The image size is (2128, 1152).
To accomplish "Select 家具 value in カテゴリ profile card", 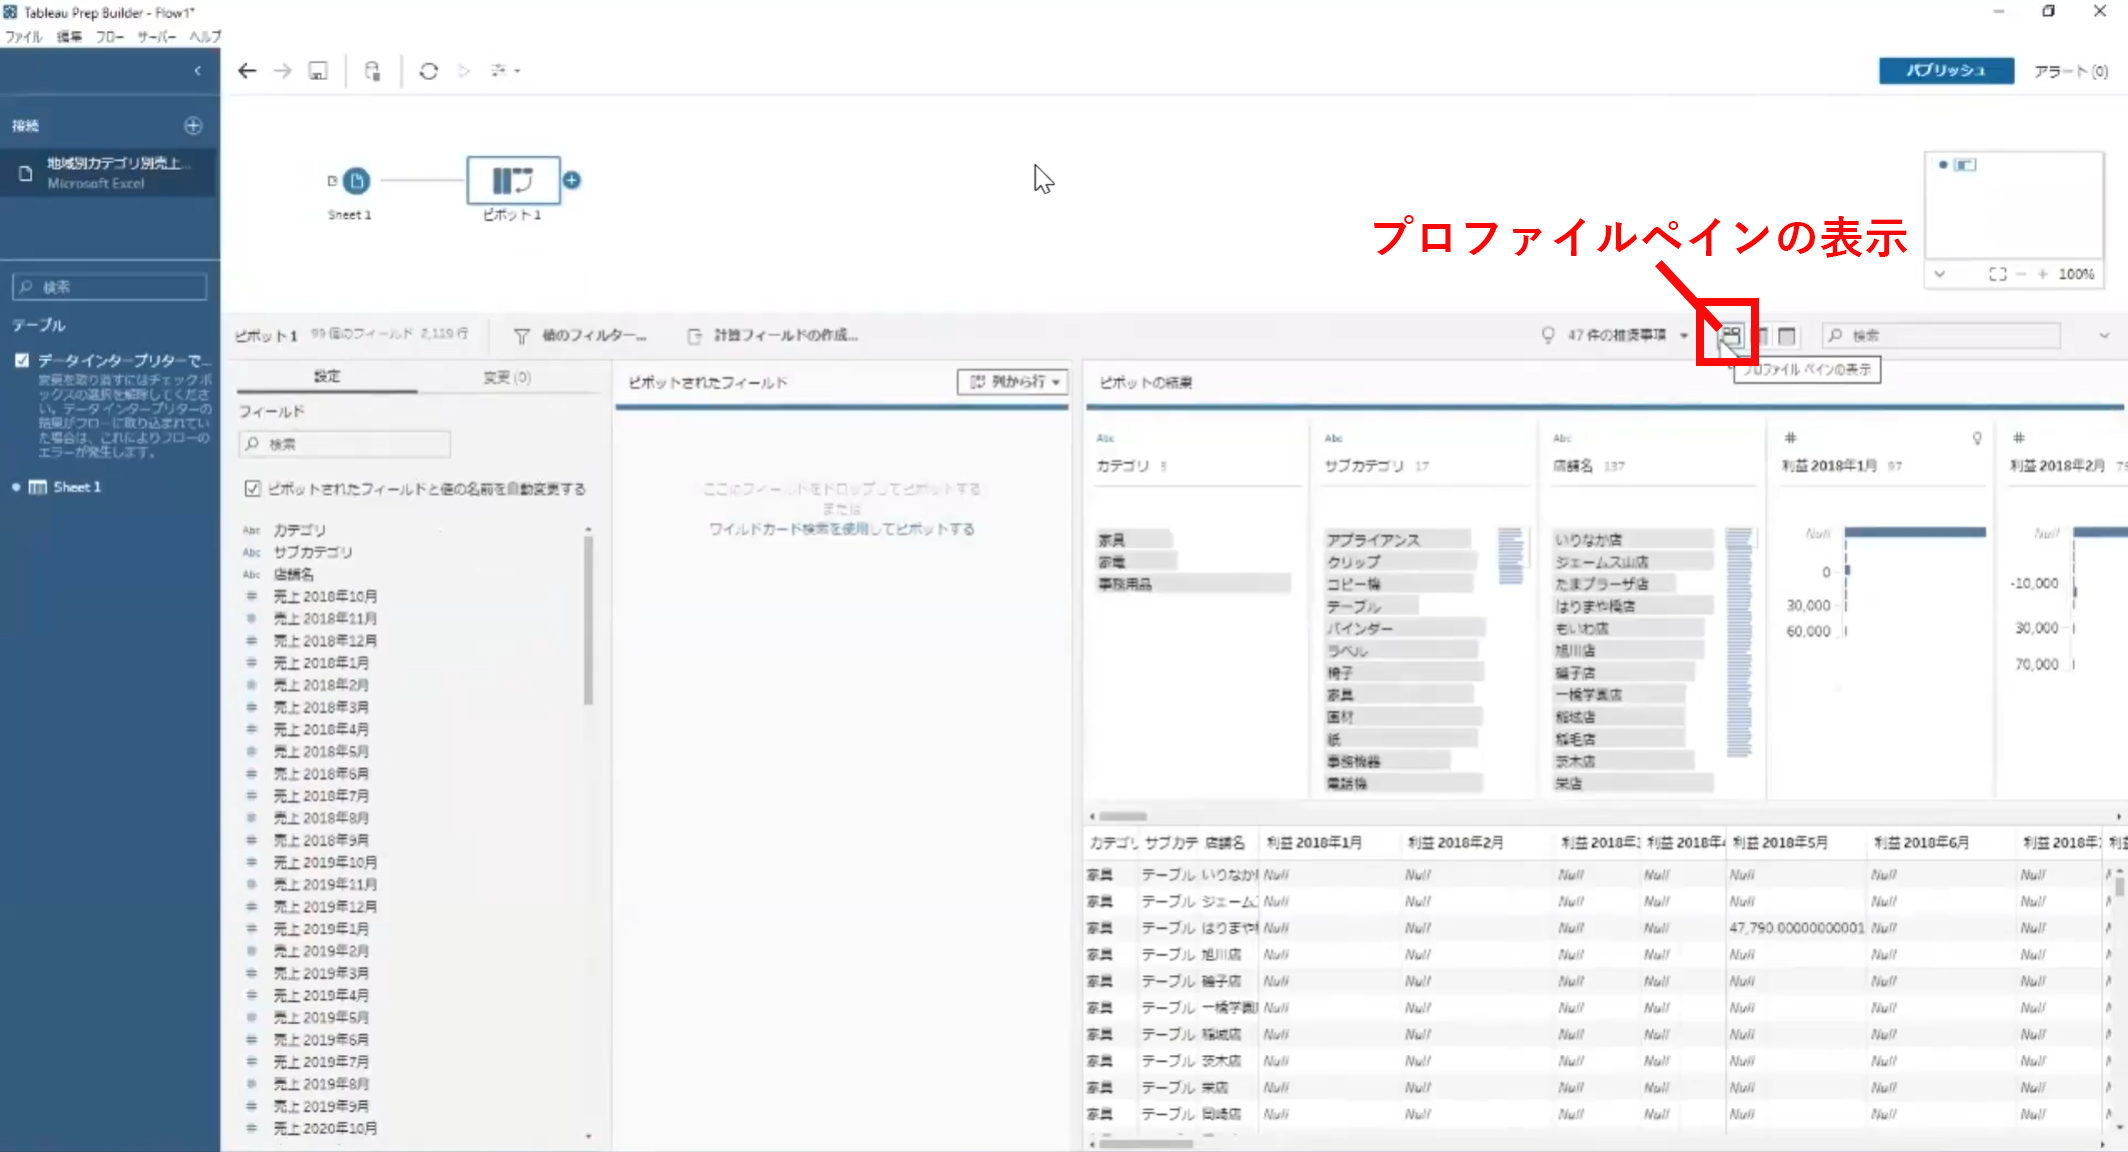I will tap(1134, 540).
